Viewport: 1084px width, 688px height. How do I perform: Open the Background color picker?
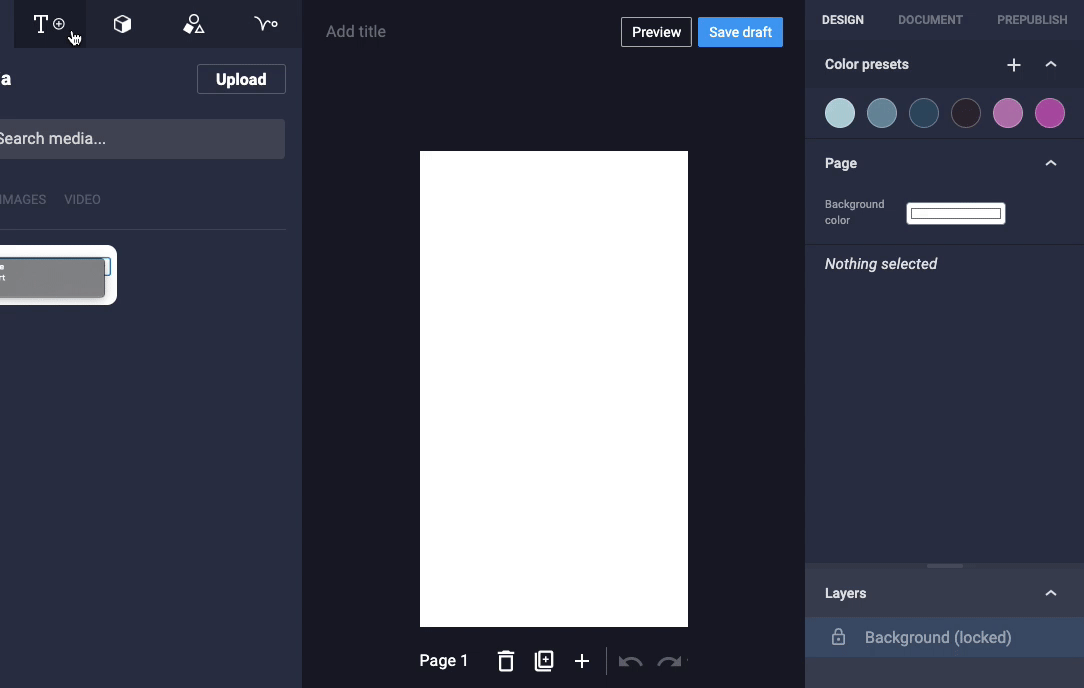[955, 214]
